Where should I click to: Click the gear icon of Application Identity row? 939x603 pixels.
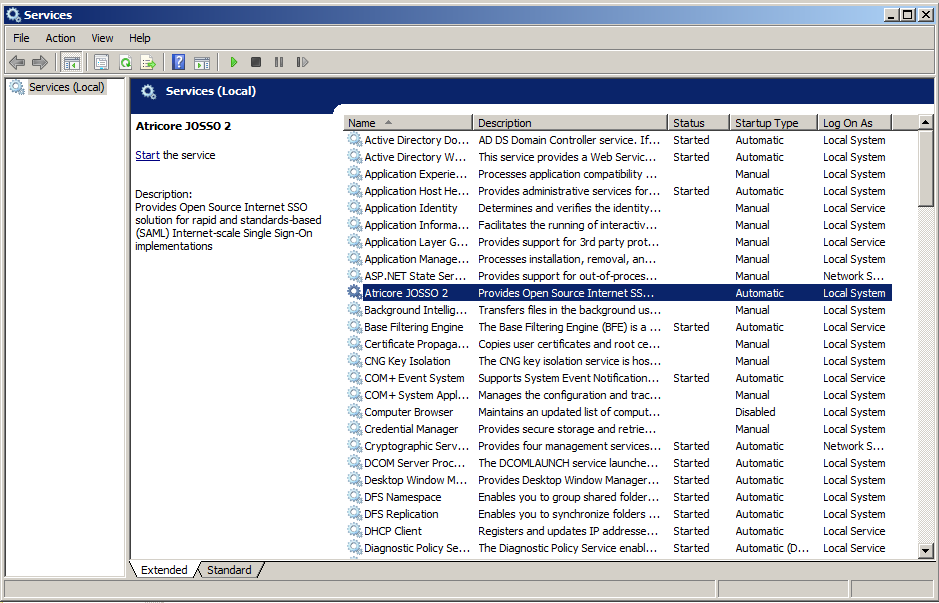click(x=355, y=207)
